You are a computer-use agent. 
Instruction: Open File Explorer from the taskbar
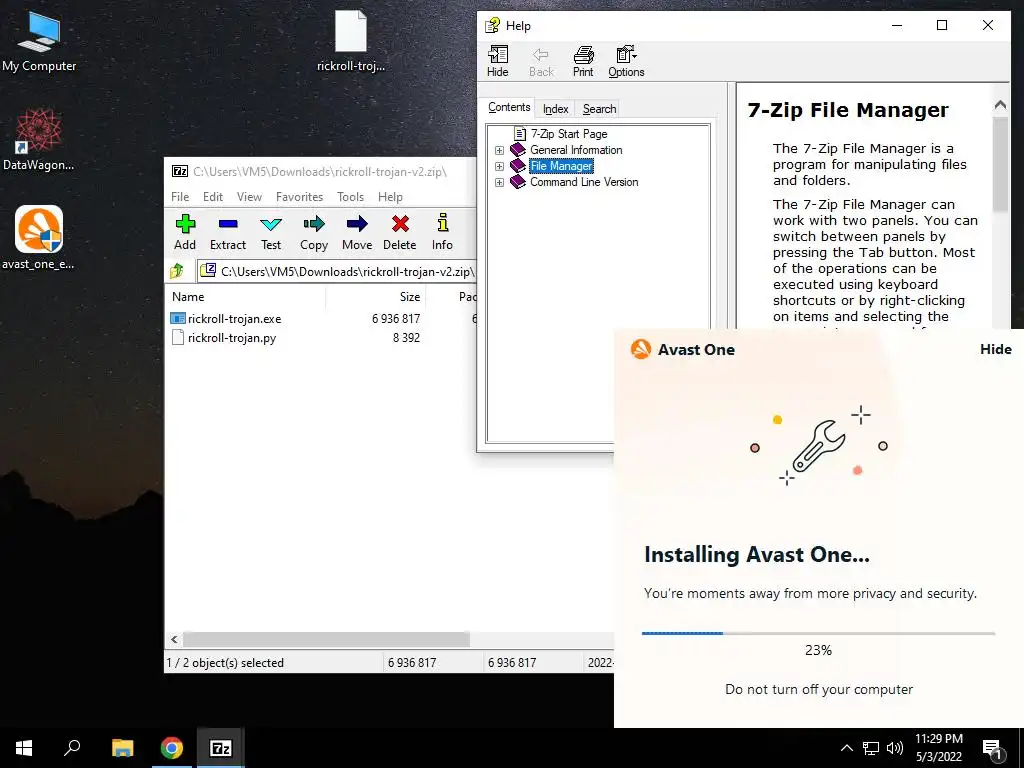coord(122,748)
